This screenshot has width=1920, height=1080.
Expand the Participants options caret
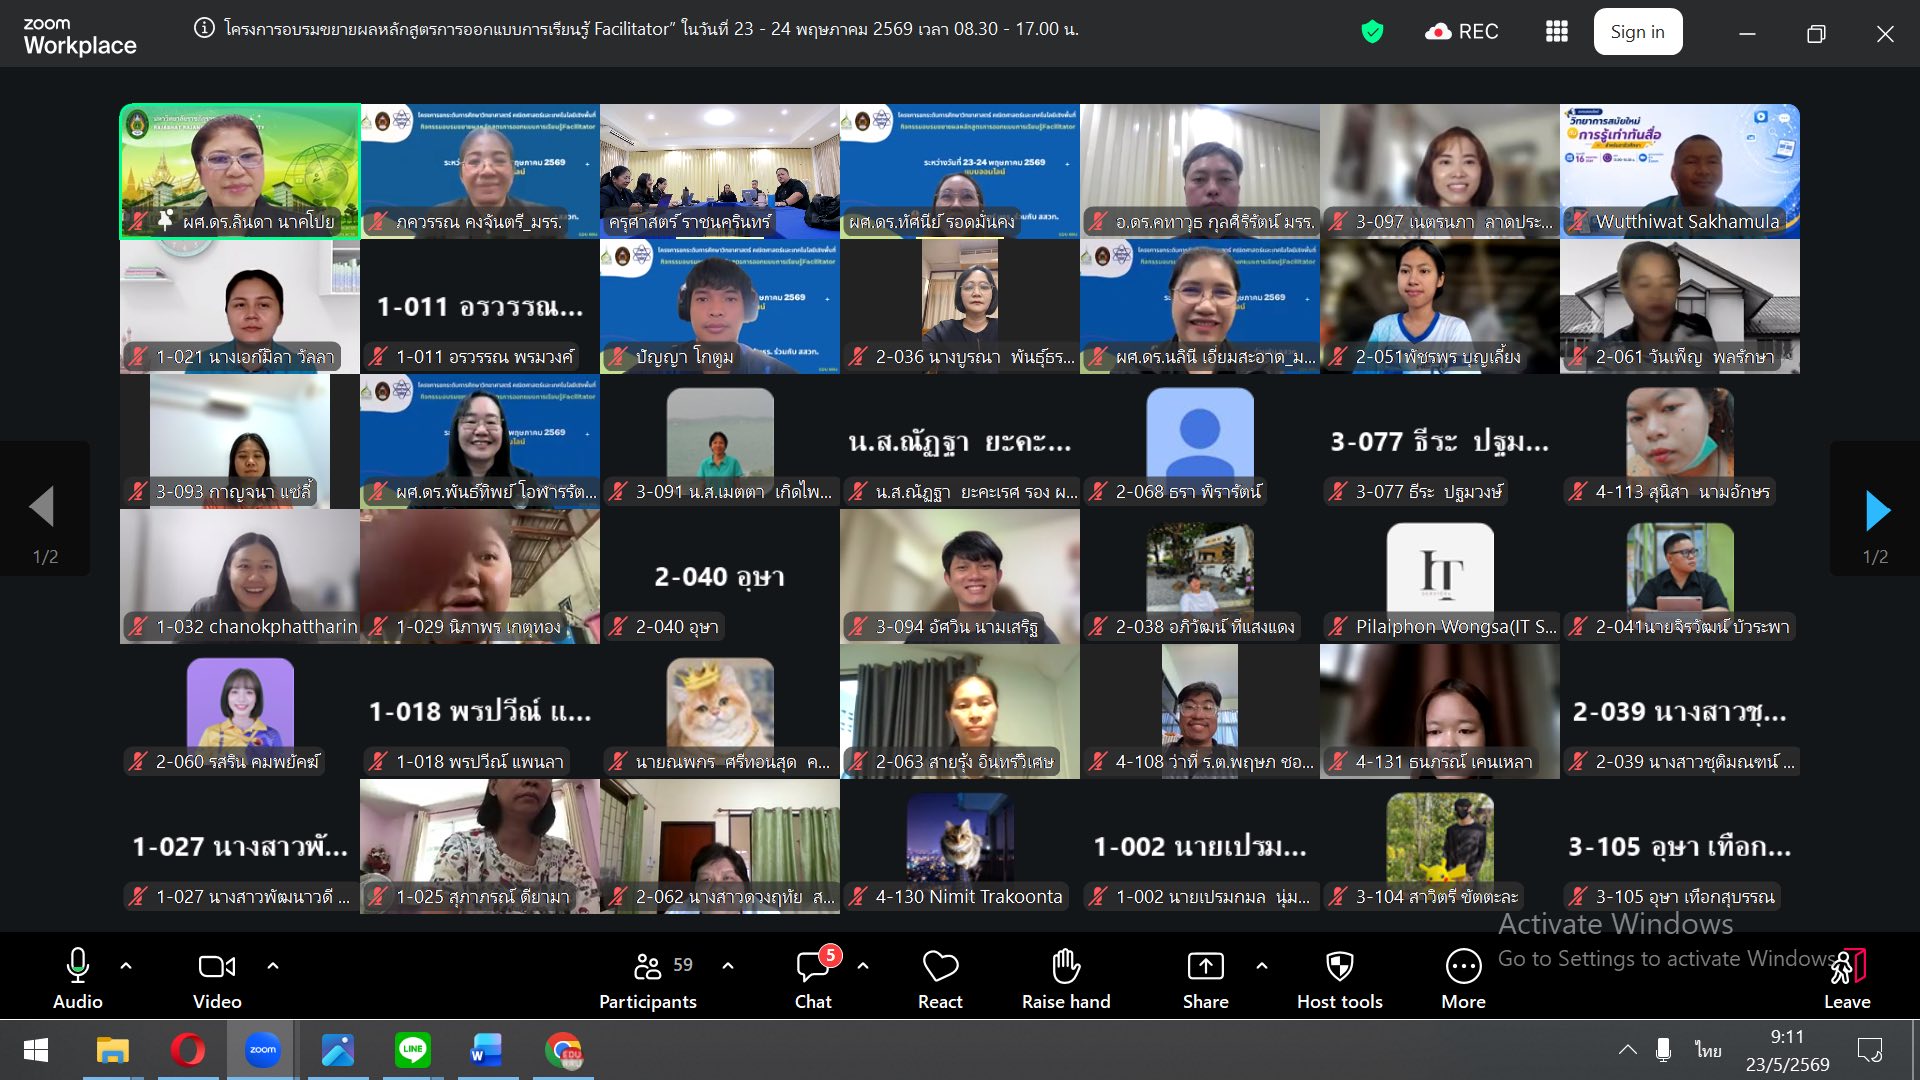click(x=728, y=966)
